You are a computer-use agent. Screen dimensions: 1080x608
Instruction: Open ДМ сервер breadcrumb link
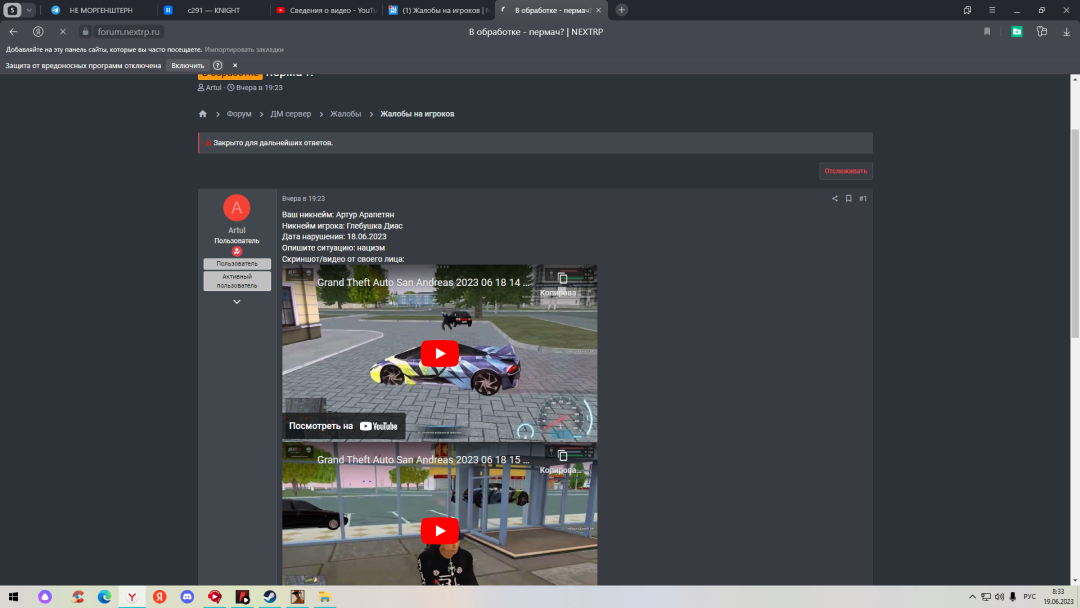(291, 114)
